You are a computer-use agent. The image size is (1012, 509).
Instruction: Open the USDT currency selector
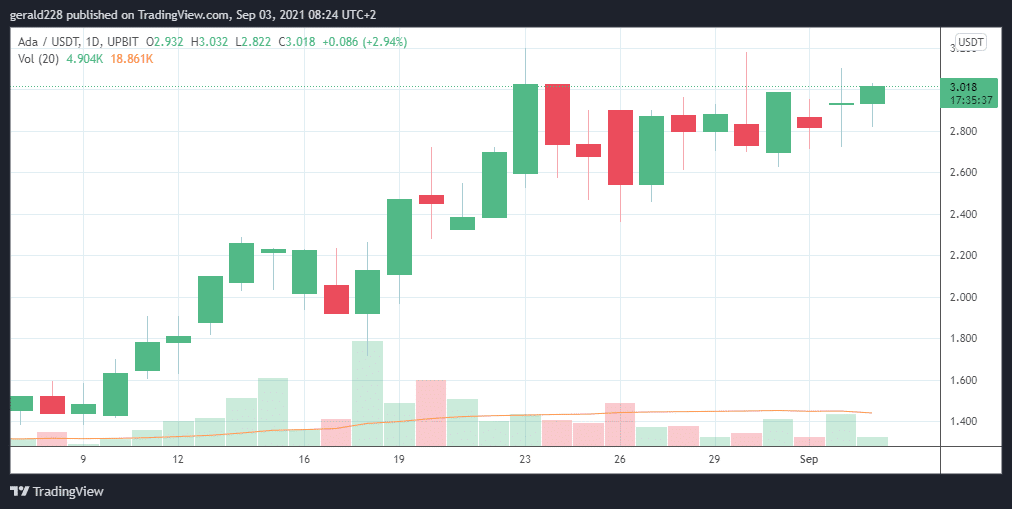[970, 42]
